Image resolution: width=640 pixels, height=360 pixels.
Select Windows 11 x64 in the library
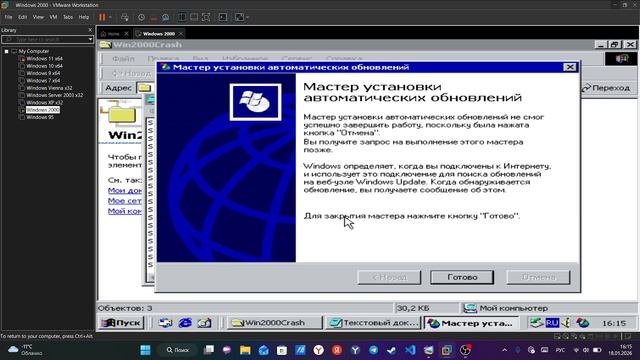(x=44, y=59)
